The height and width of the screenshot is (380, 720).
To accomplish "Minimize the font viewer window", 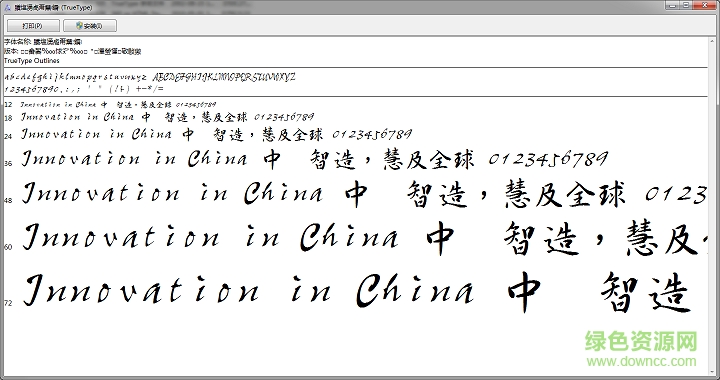I will [x=672, y=5].
